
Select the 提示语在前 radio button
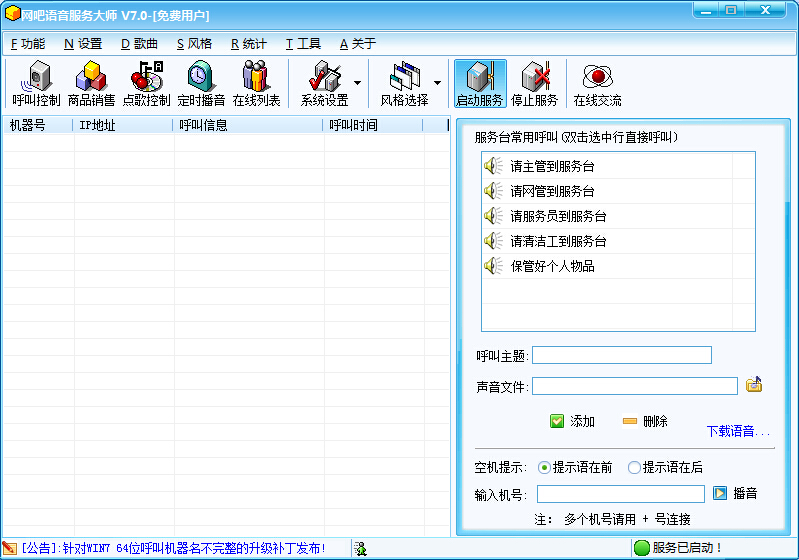point(544,467)
